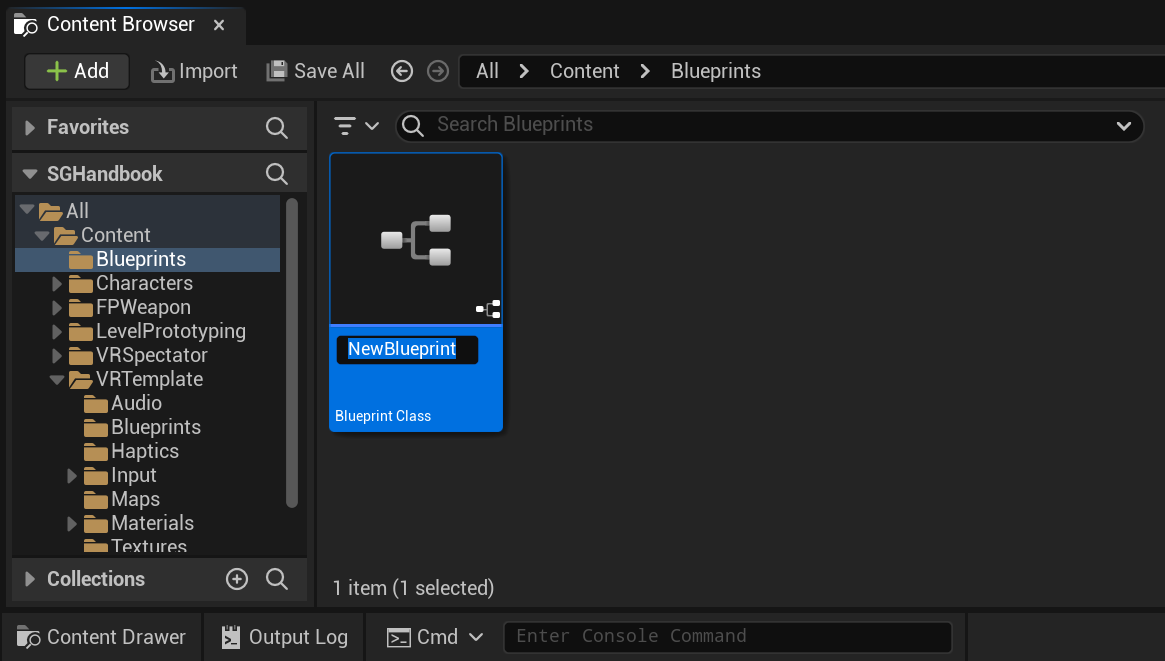The image size is (1165, 661).
Task: Expand the Characters folder
Action: pos(58,283)
